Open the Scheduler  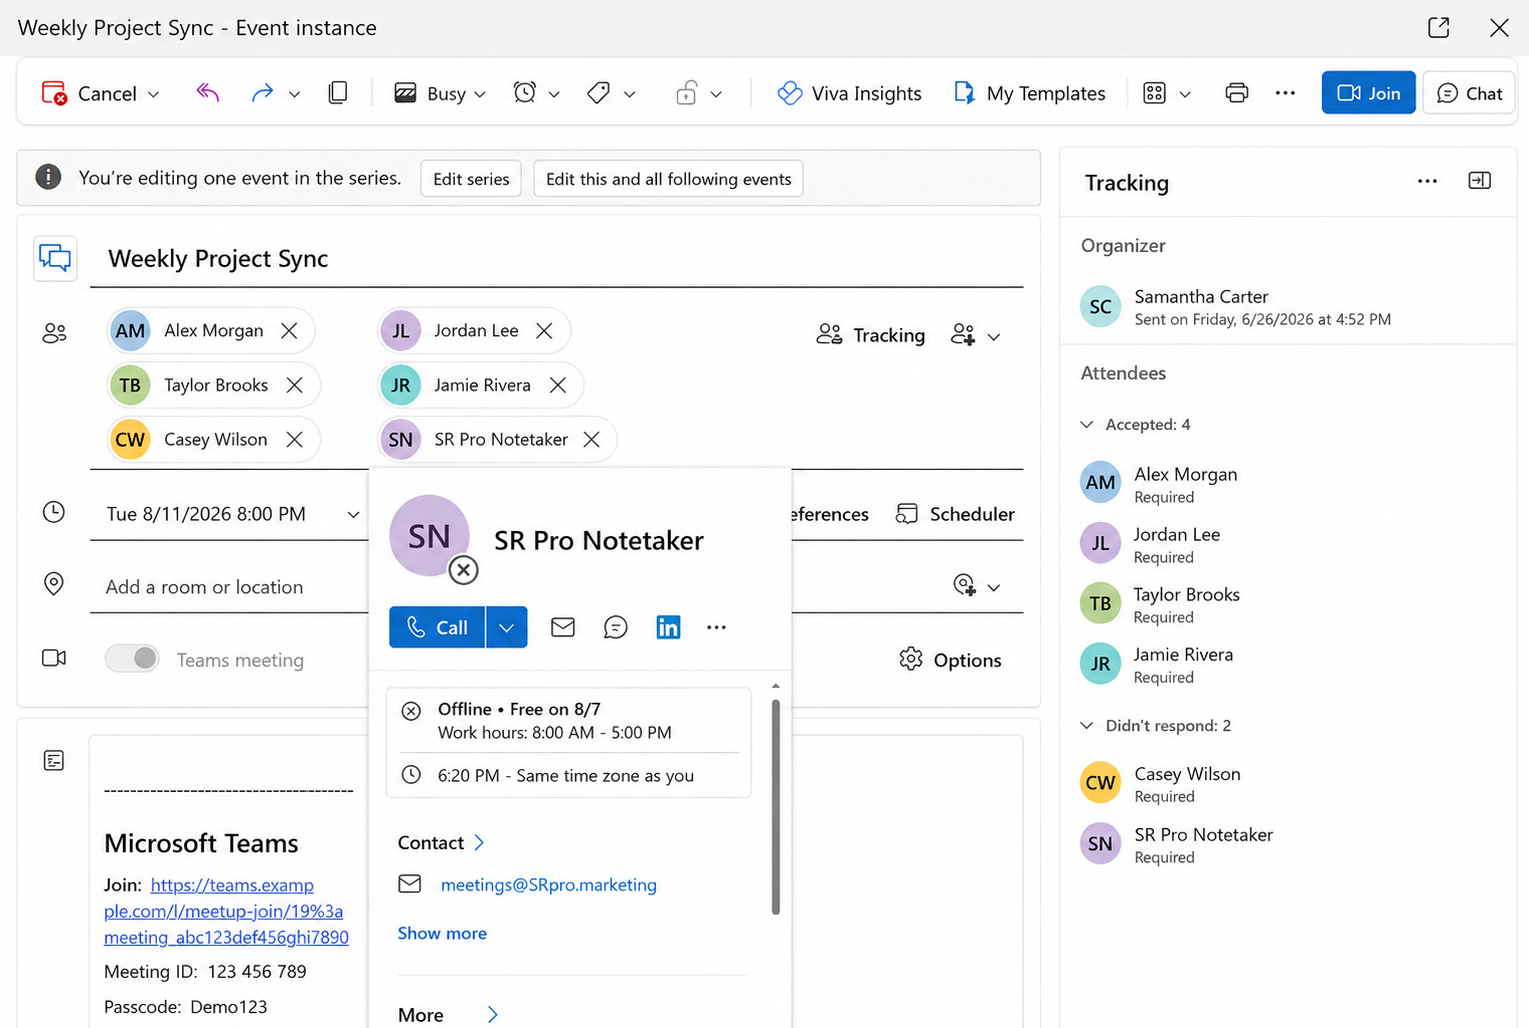[955, 514]
